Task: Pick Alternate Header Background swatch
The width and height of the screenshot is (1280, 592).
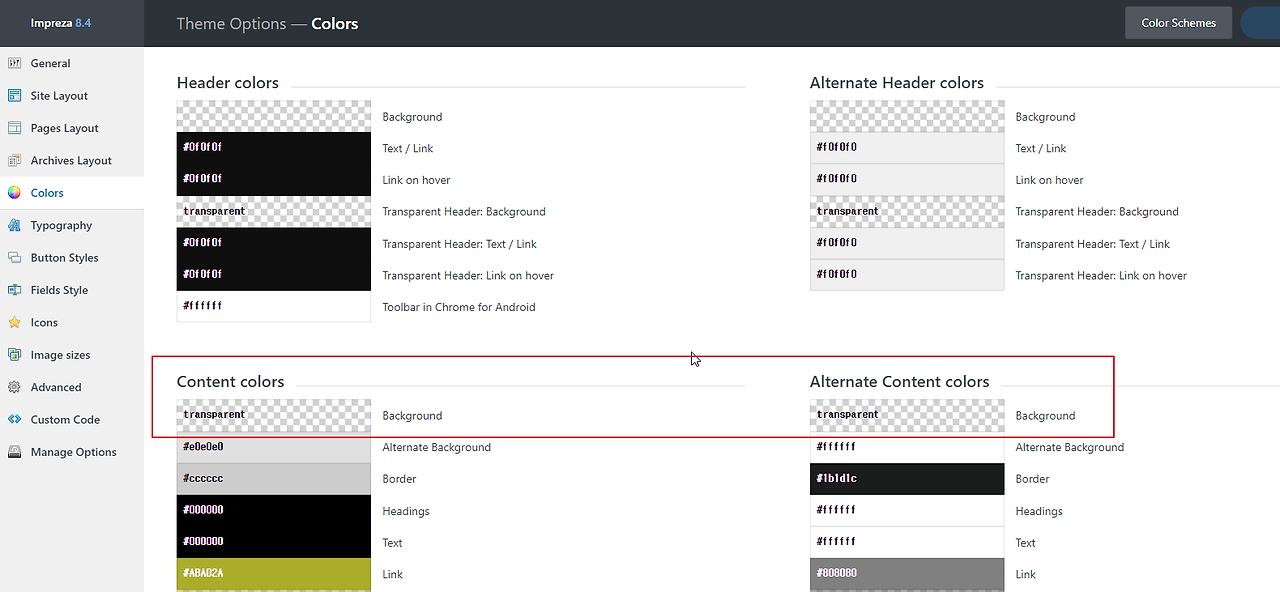Action: click(907, 116)
